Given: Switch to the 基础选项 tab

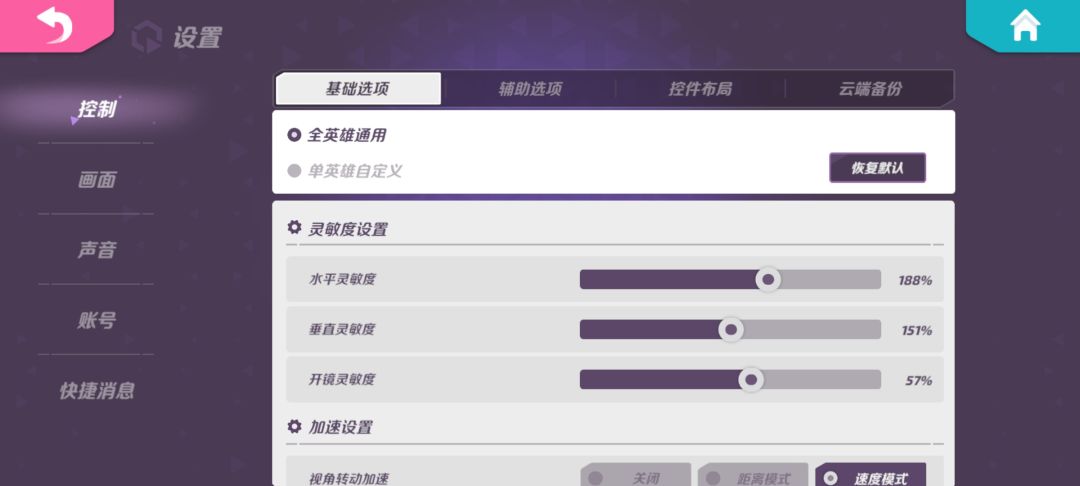Looking at the screenshot, I should (x=357, y=89).
